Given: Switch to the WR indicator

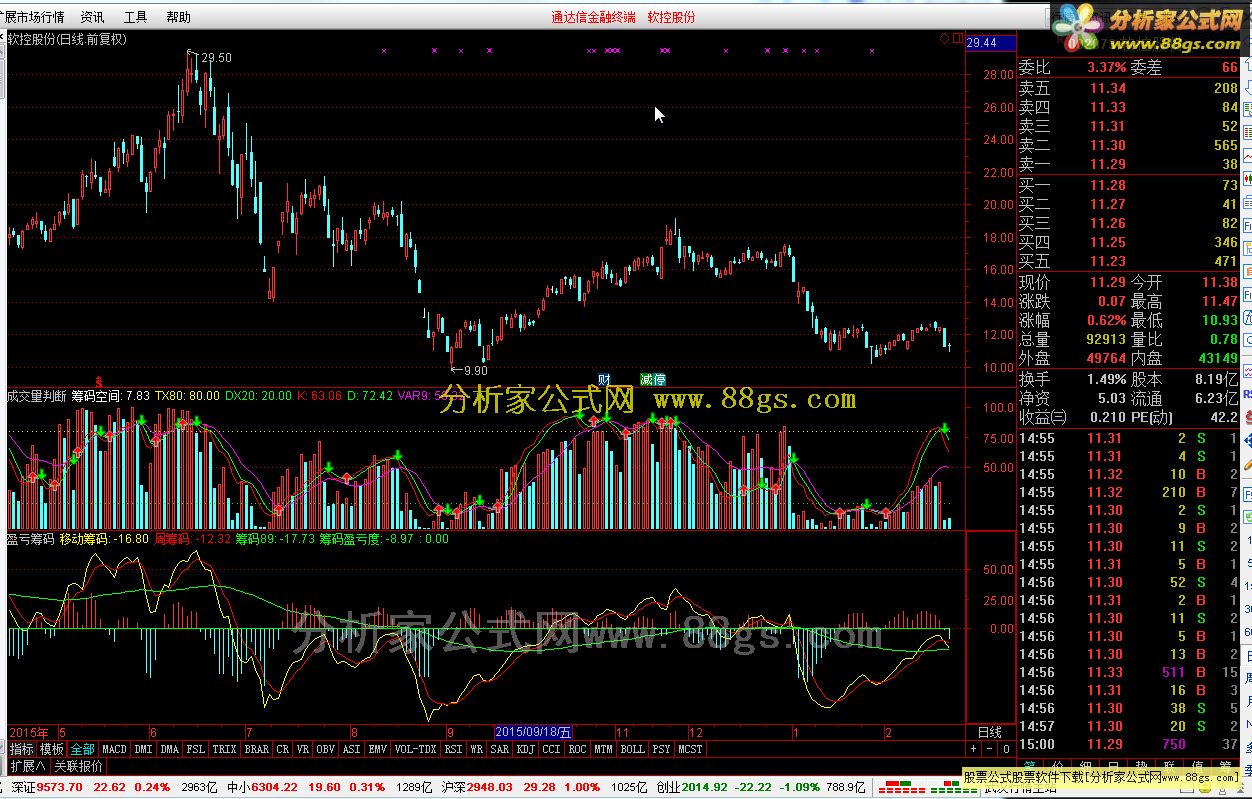Looking at the screenshot, I should [477, 749].
